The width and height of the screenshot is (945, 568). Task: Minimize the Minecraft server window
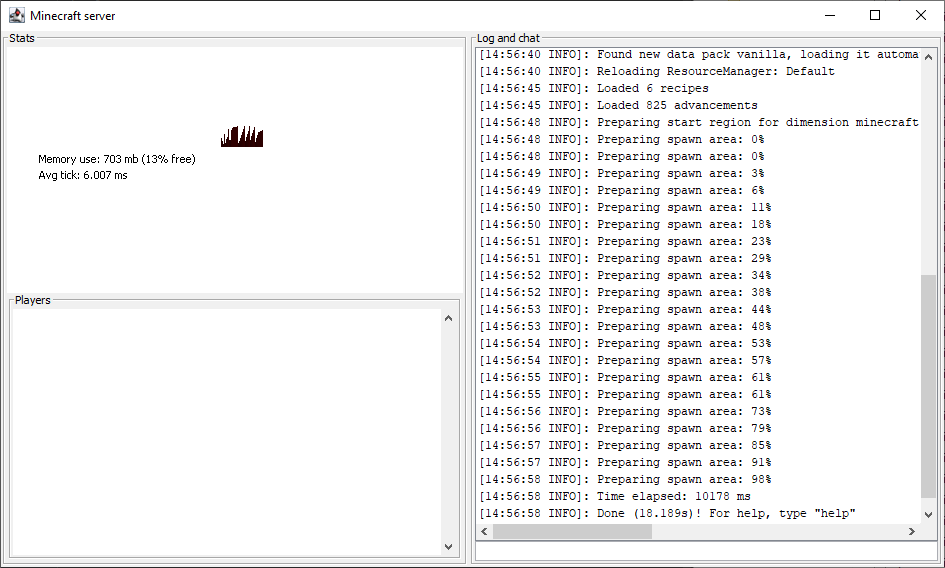[x=830, y=15]
